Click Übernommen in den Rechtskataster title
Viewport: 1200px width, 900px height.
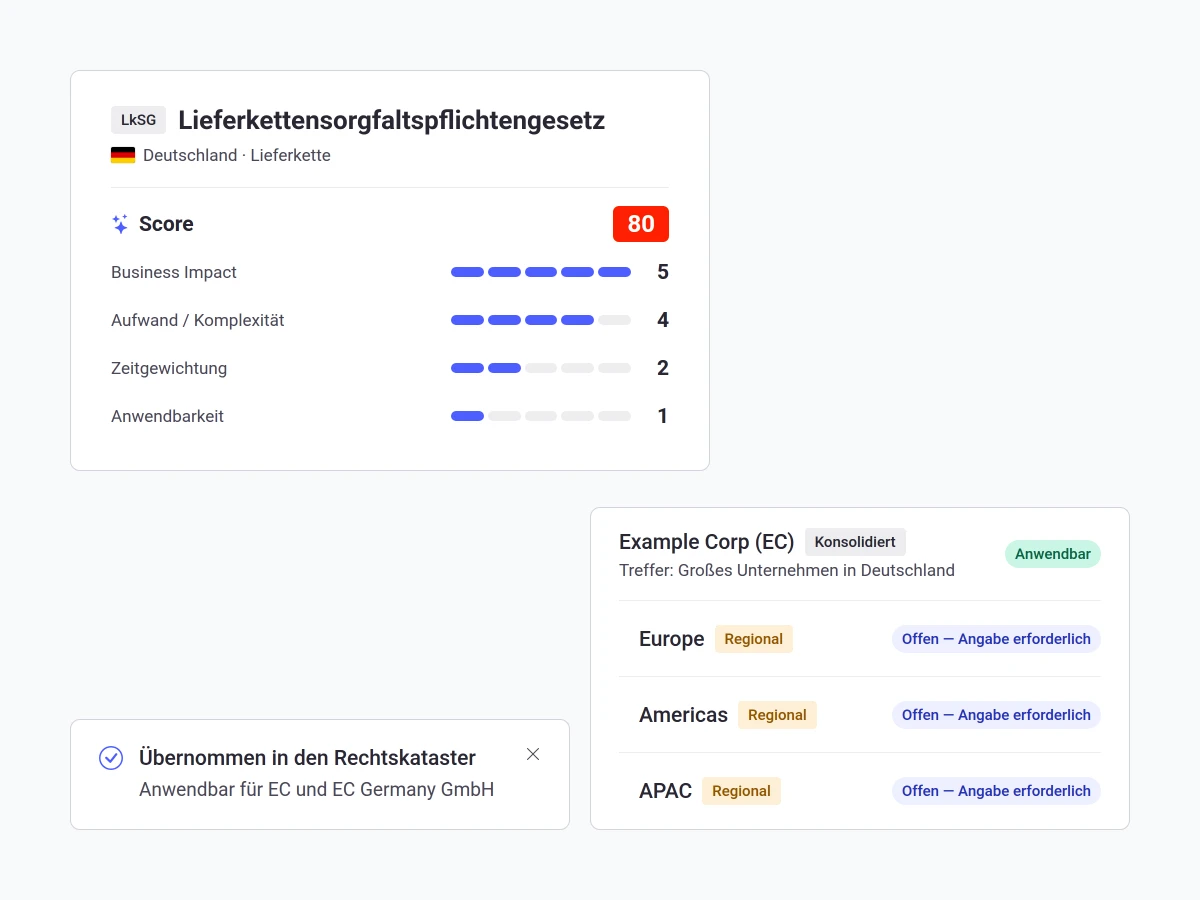(x=307, y=758)
